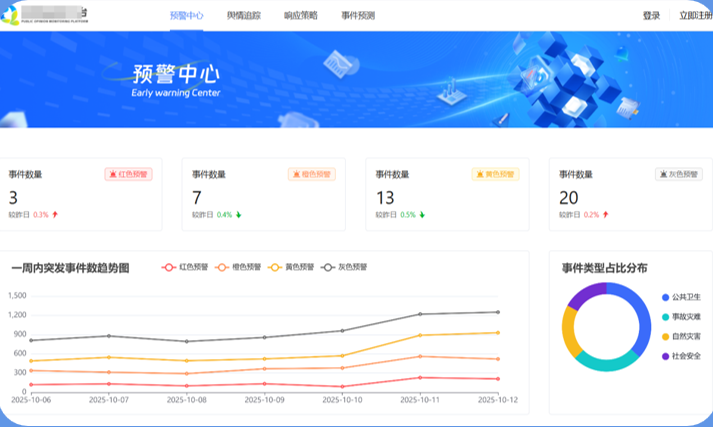This screenshot has width=713, height=427.
Task: Go to 响应策略 tab
Action: pyautogui.click(x=301, y=15)
